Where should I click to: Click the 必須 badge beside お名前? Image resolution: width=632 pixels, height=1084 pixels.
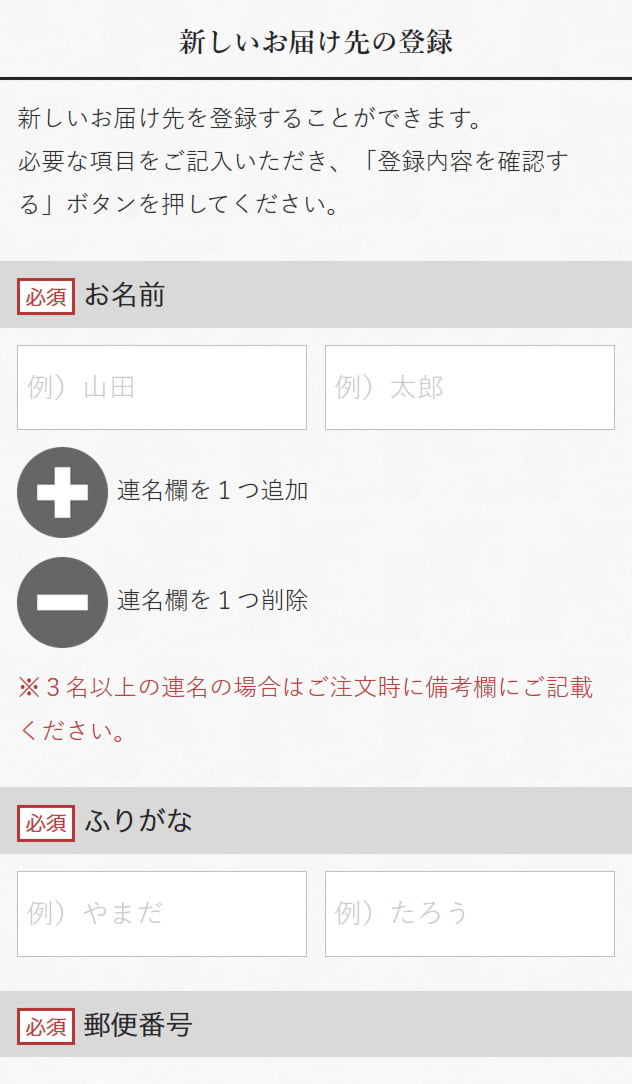(x=46, y=297)
